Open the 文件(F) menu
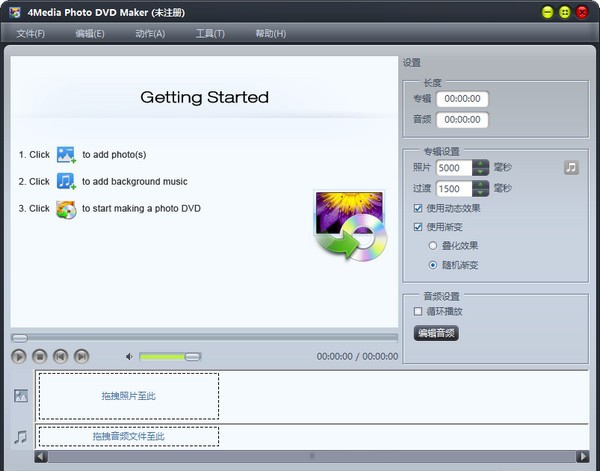The height and width of the screenshot is (471, 600). coord(30,34)
